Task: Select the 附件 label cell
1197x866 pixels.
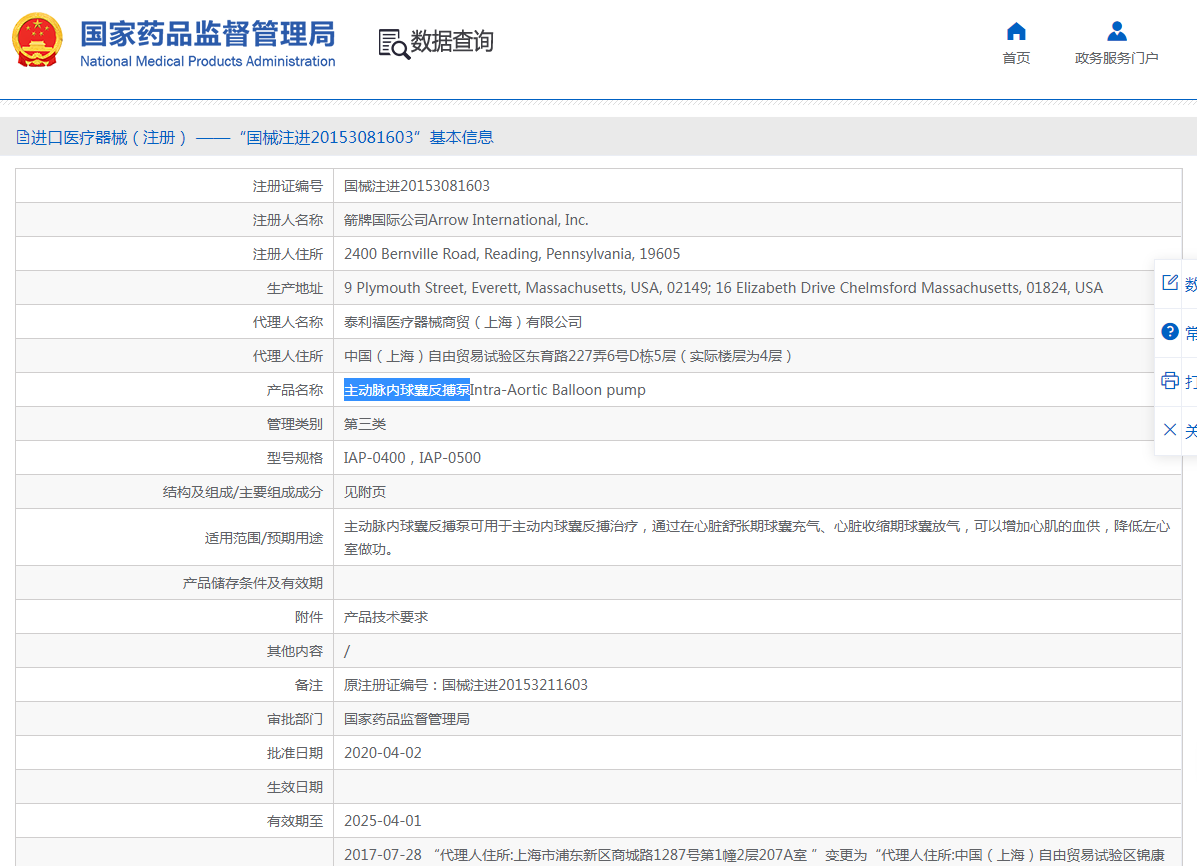Action: [x=175, y=617]
